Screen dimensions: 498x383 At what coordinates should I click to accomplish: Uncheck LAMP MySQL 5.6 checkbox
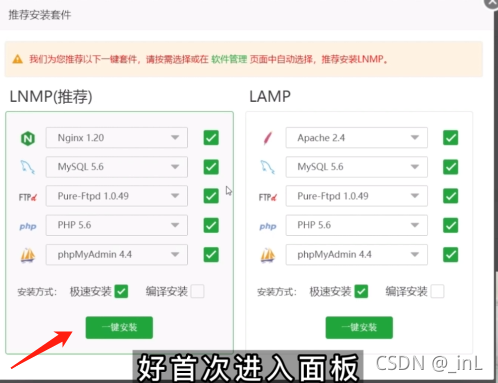pyautogui.click(x=451, y=167)
